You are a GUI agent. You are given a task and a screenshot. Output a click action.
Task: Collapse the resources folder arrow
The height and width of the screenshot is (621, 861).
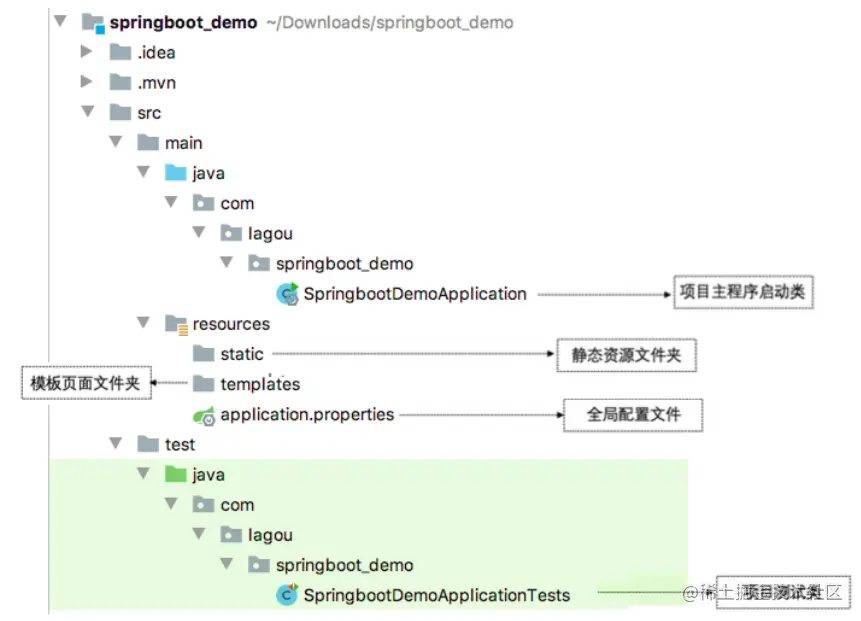tap(143, 322)
